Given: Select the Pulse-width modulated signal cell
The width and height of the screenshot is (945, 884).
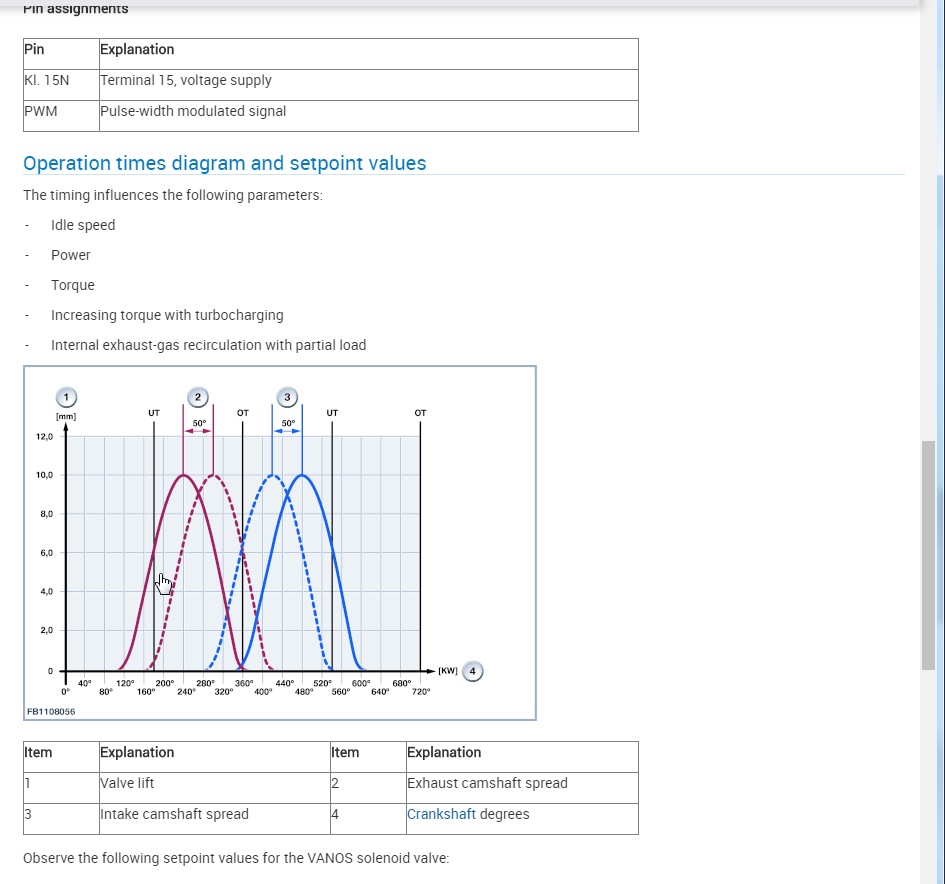Looking at the screenshot, I should (193, 111).
